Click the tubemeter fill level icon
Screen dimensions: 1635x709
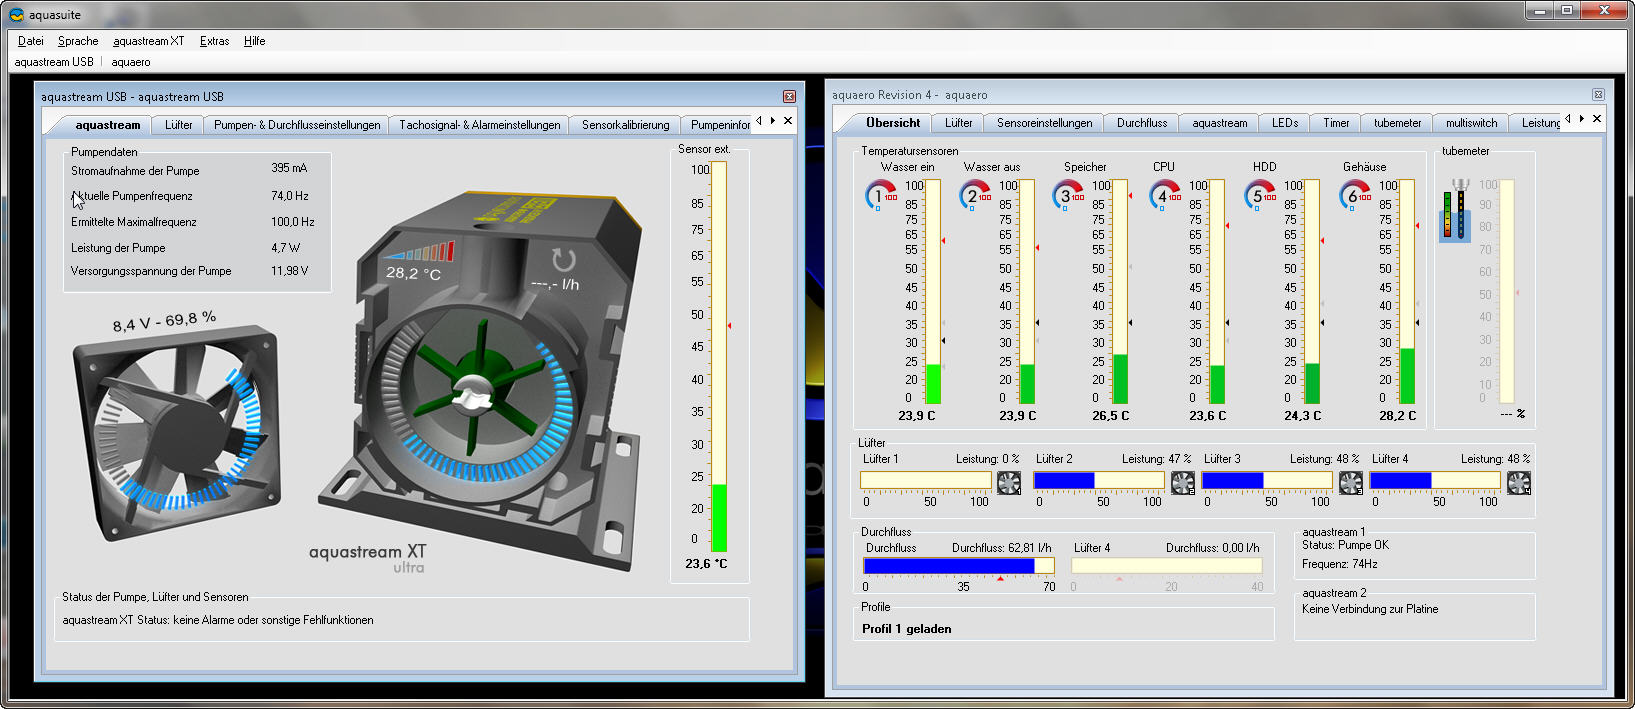(x=1455, y=211)
